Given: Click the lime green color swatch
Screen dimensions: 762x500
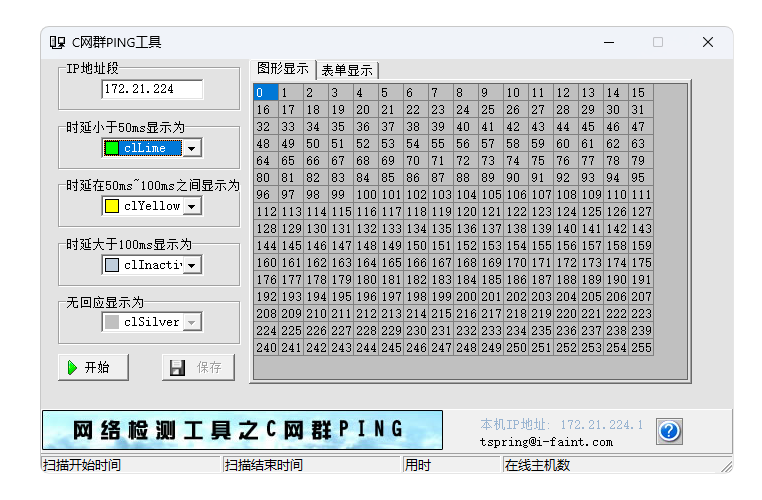Looking at the screenshot, I should 112,148.
